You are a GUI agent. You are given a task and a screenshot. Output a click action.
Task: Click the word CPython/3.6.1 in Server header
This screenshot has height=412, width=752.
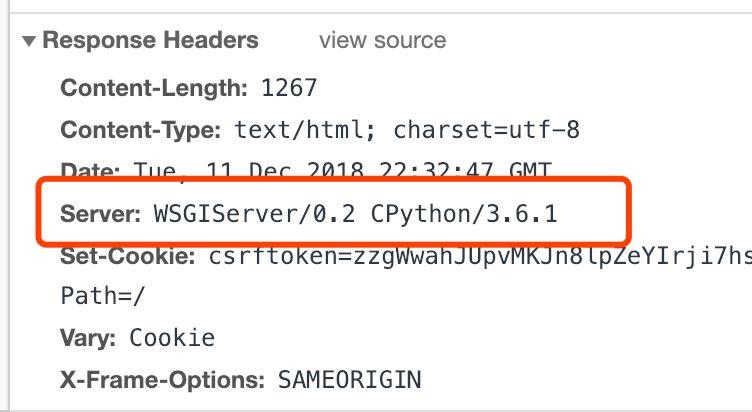click(464, 213)
